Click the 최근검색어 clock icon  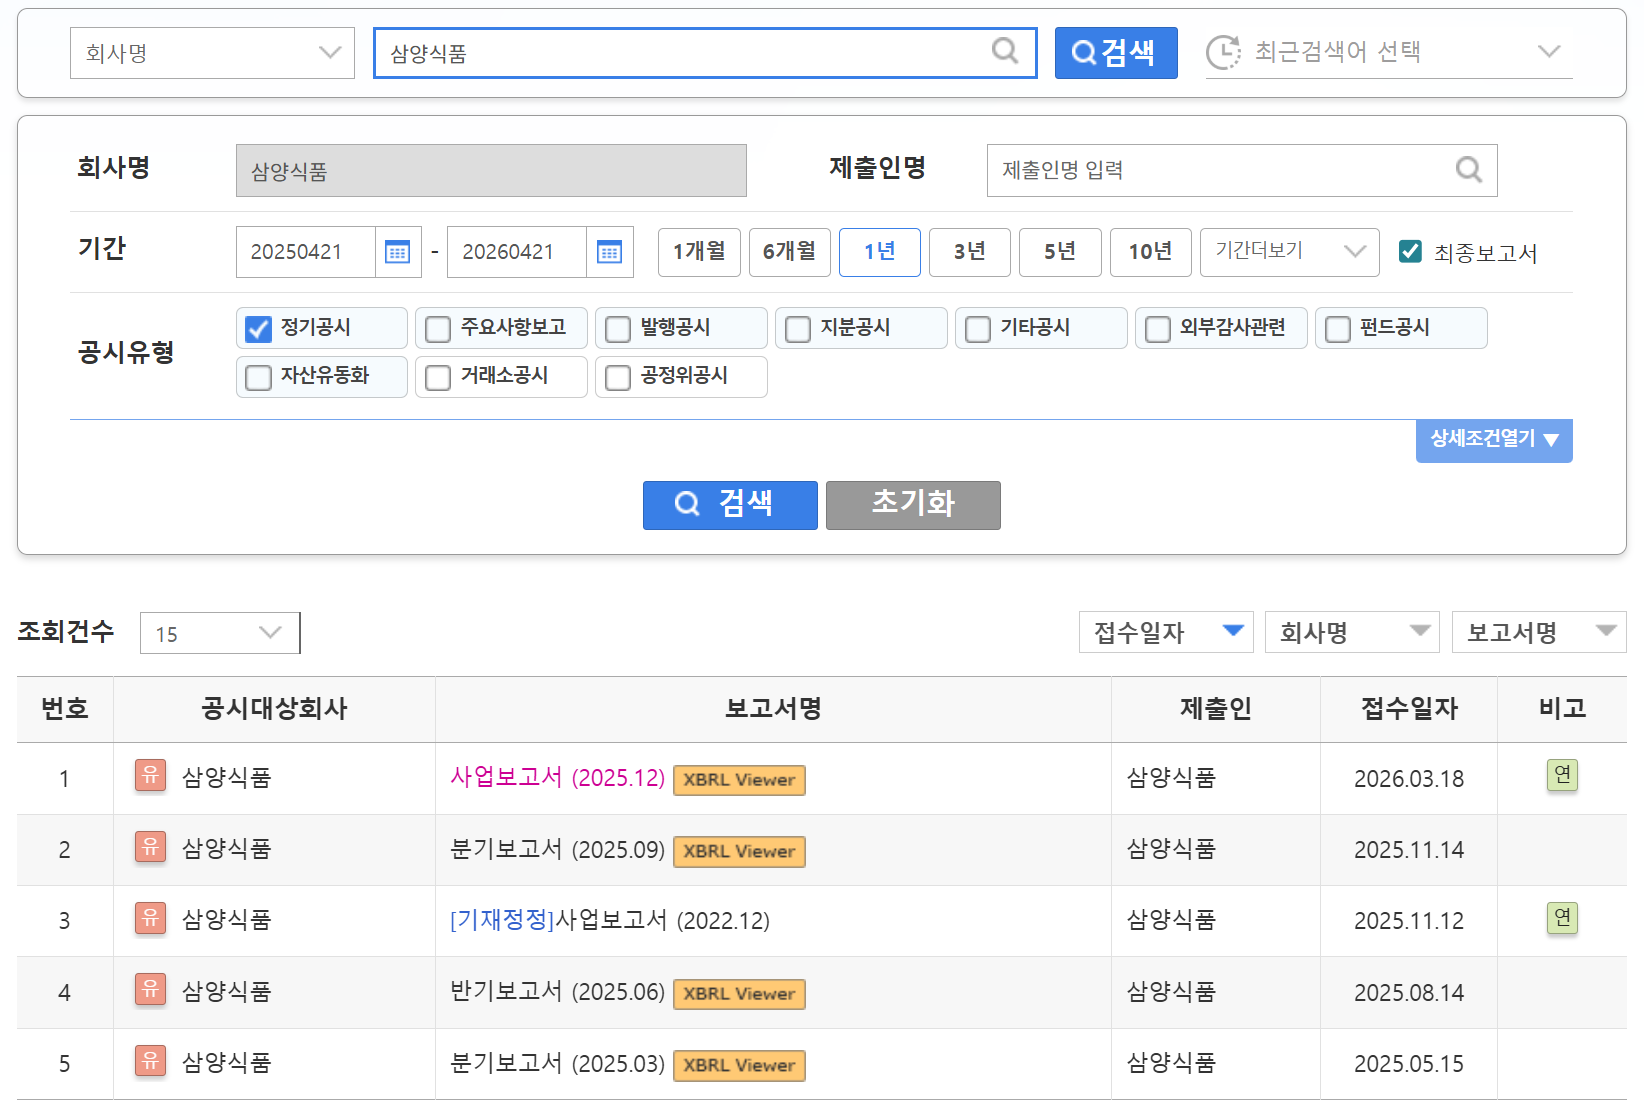click(1223, 52)
